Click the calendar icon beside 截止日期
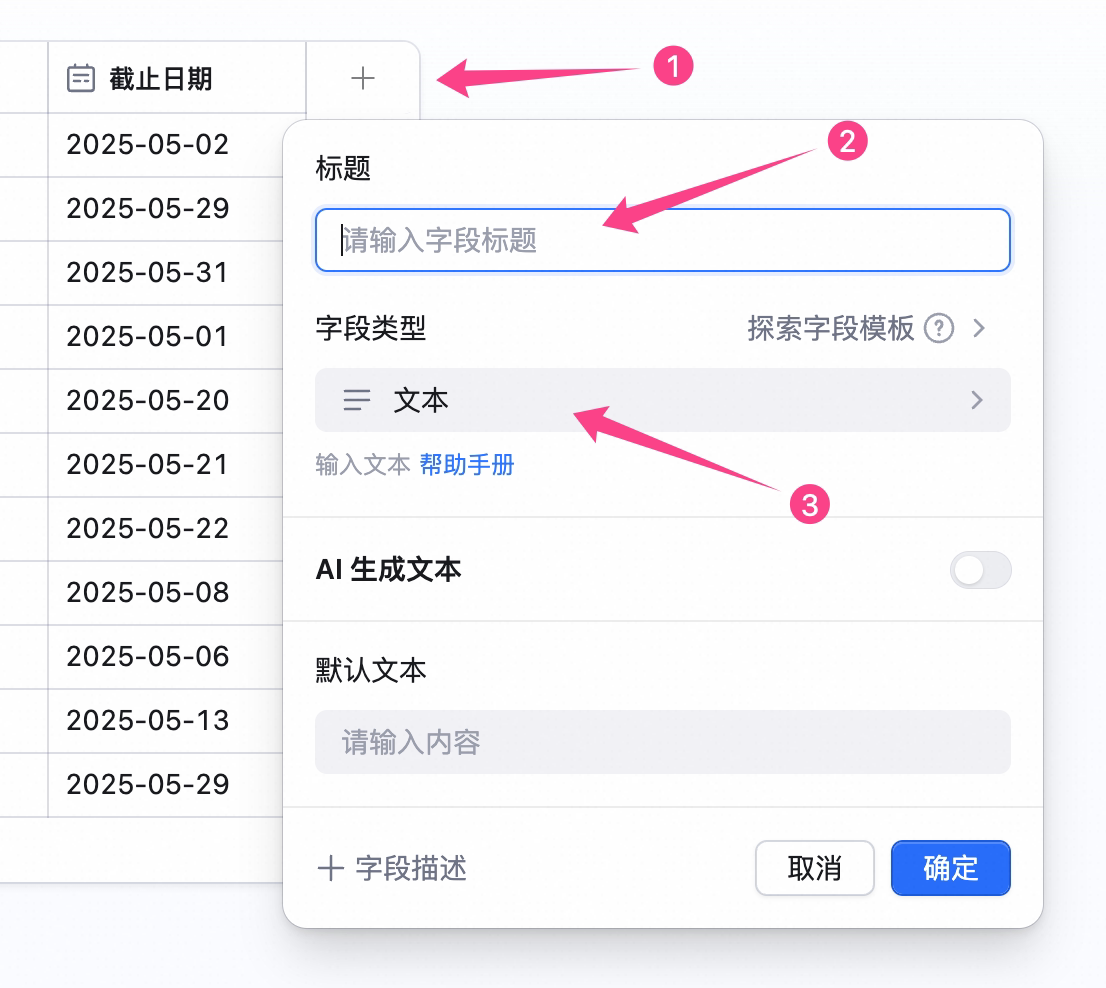The height and width of the screenshot is (988, 1106). click(80, 78)
